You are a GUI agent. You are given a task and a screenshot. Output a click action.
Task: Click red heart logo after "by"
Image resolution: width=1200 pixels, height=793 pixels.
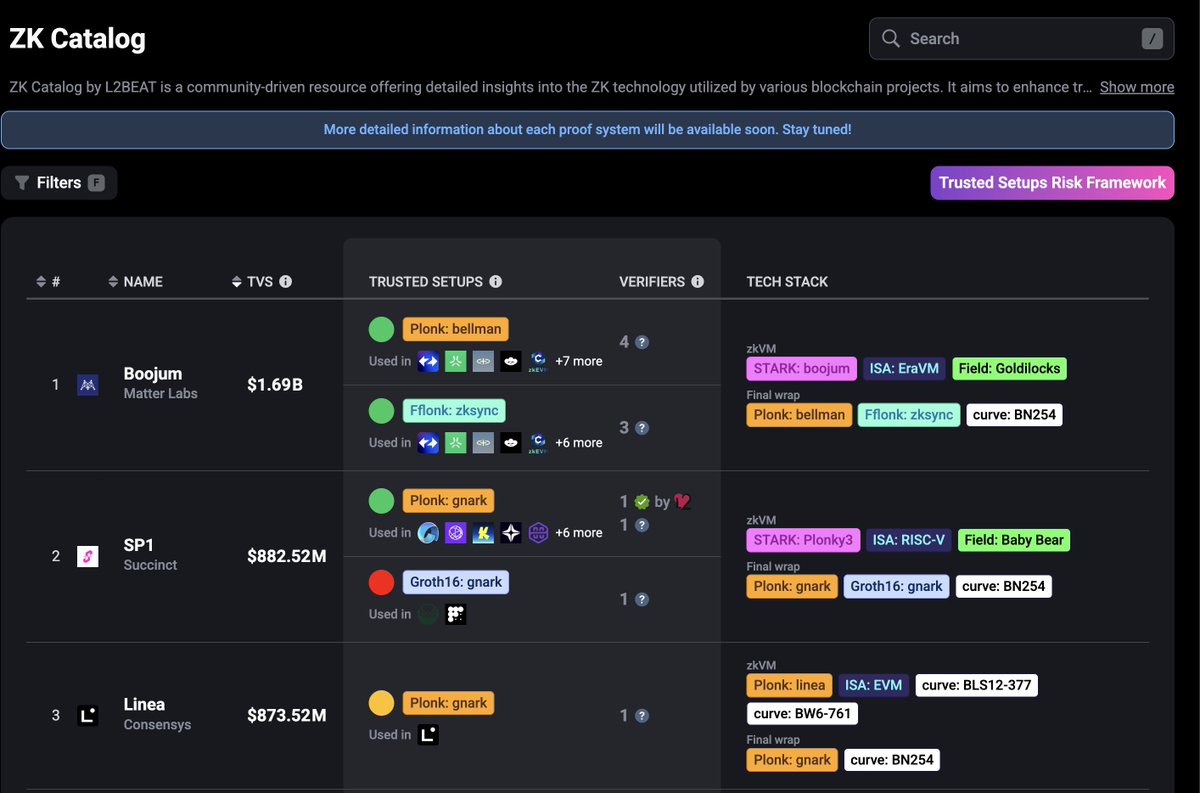(x=684, y=502)
